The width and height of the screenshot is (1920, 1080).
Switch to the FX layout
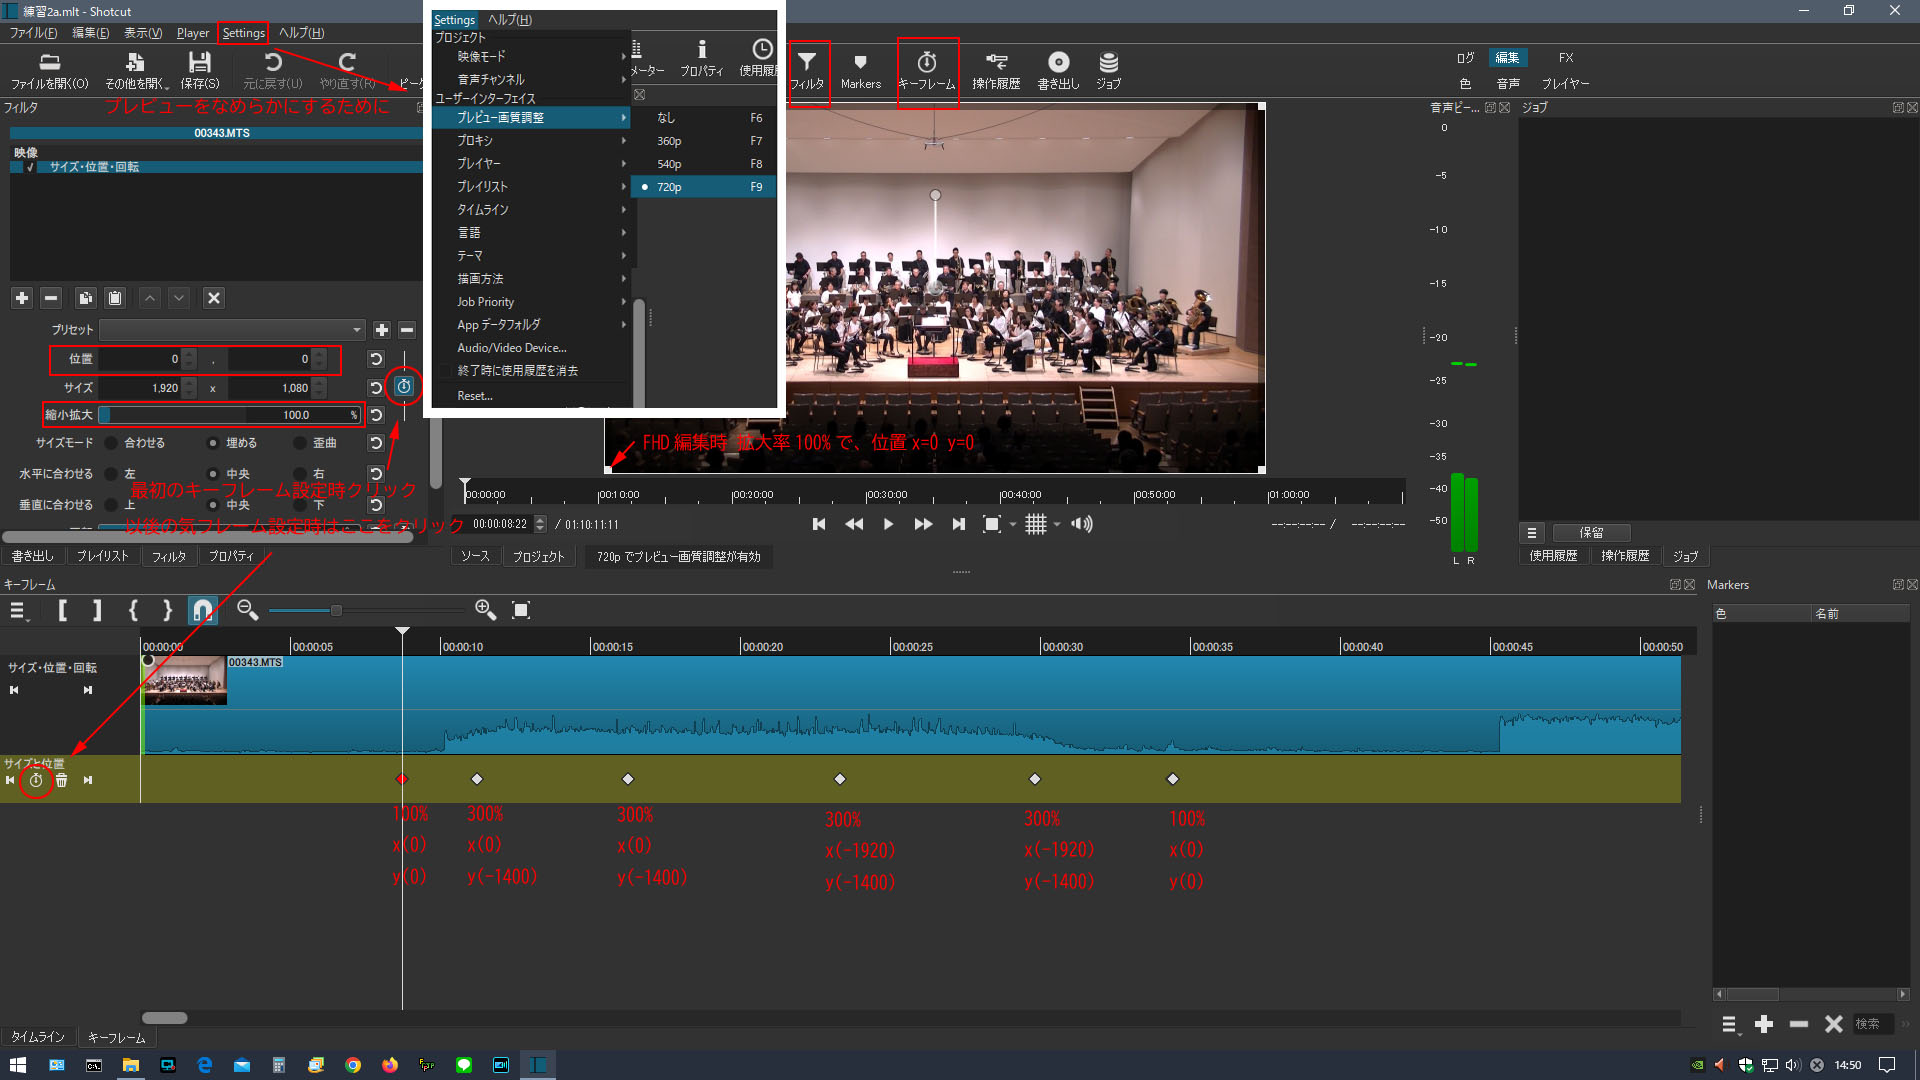click(1566, 58)
